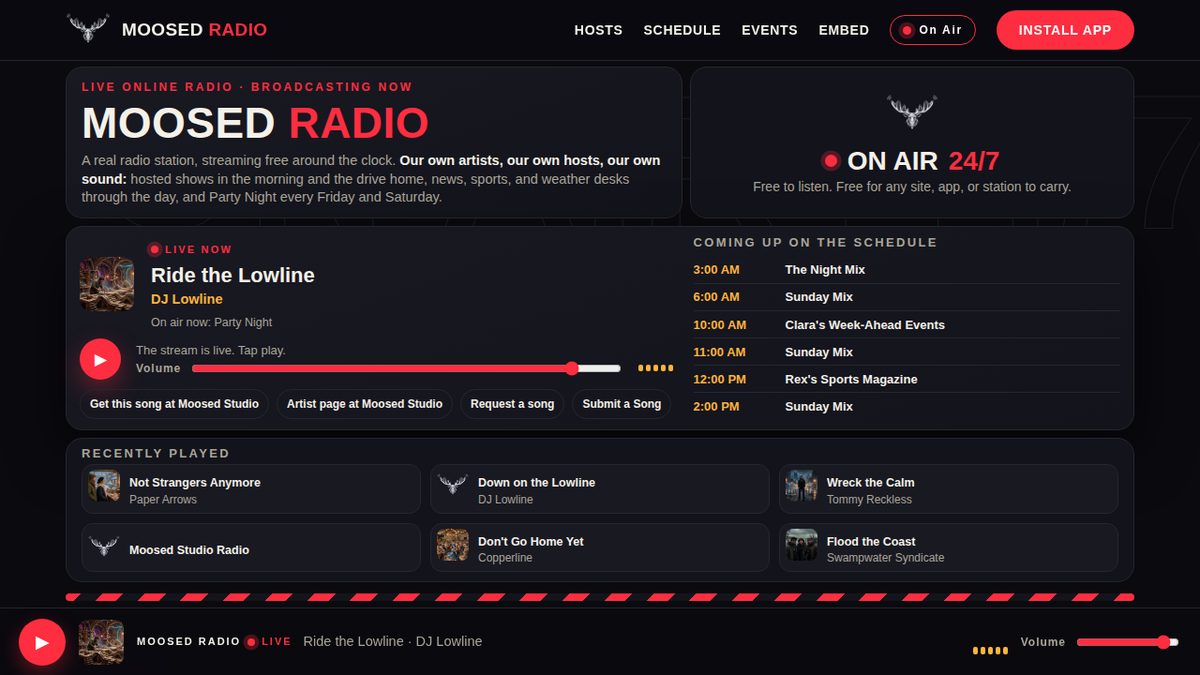The height and width of the screenshot is (675, 1200).
Task: Click the Ride the Lowline song title
Action: [233, 275]
